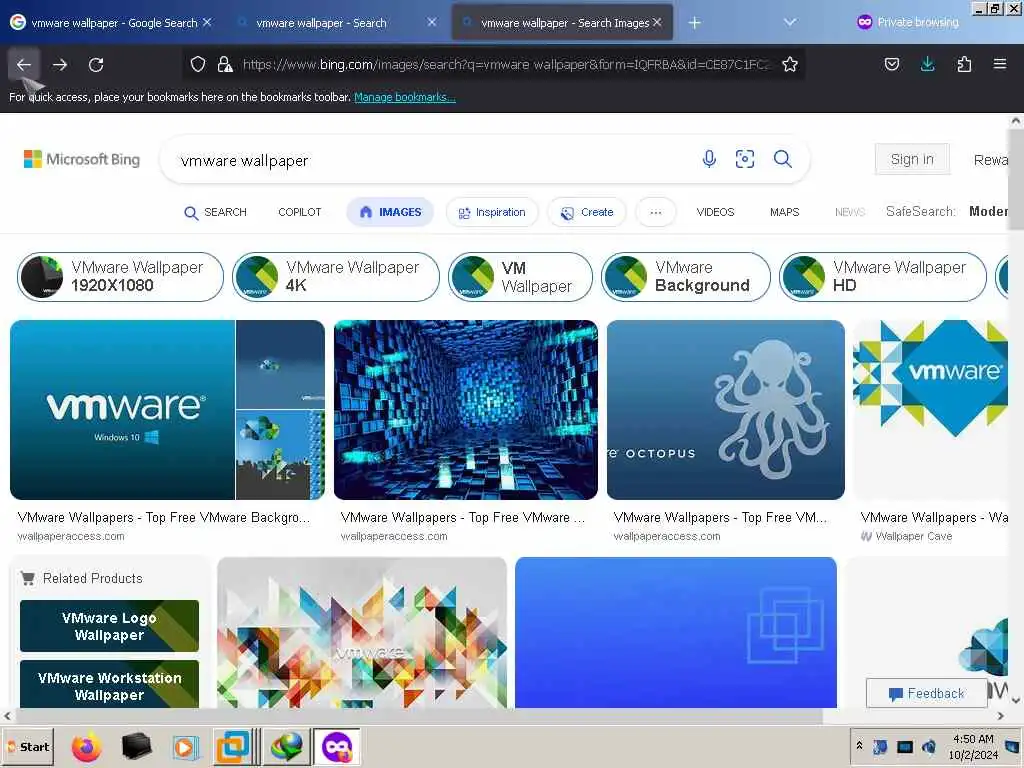Open the SafeSearch Moderate dropdown
The image size is (1024, 768).
pyautogui.click(x=947, y=212)
